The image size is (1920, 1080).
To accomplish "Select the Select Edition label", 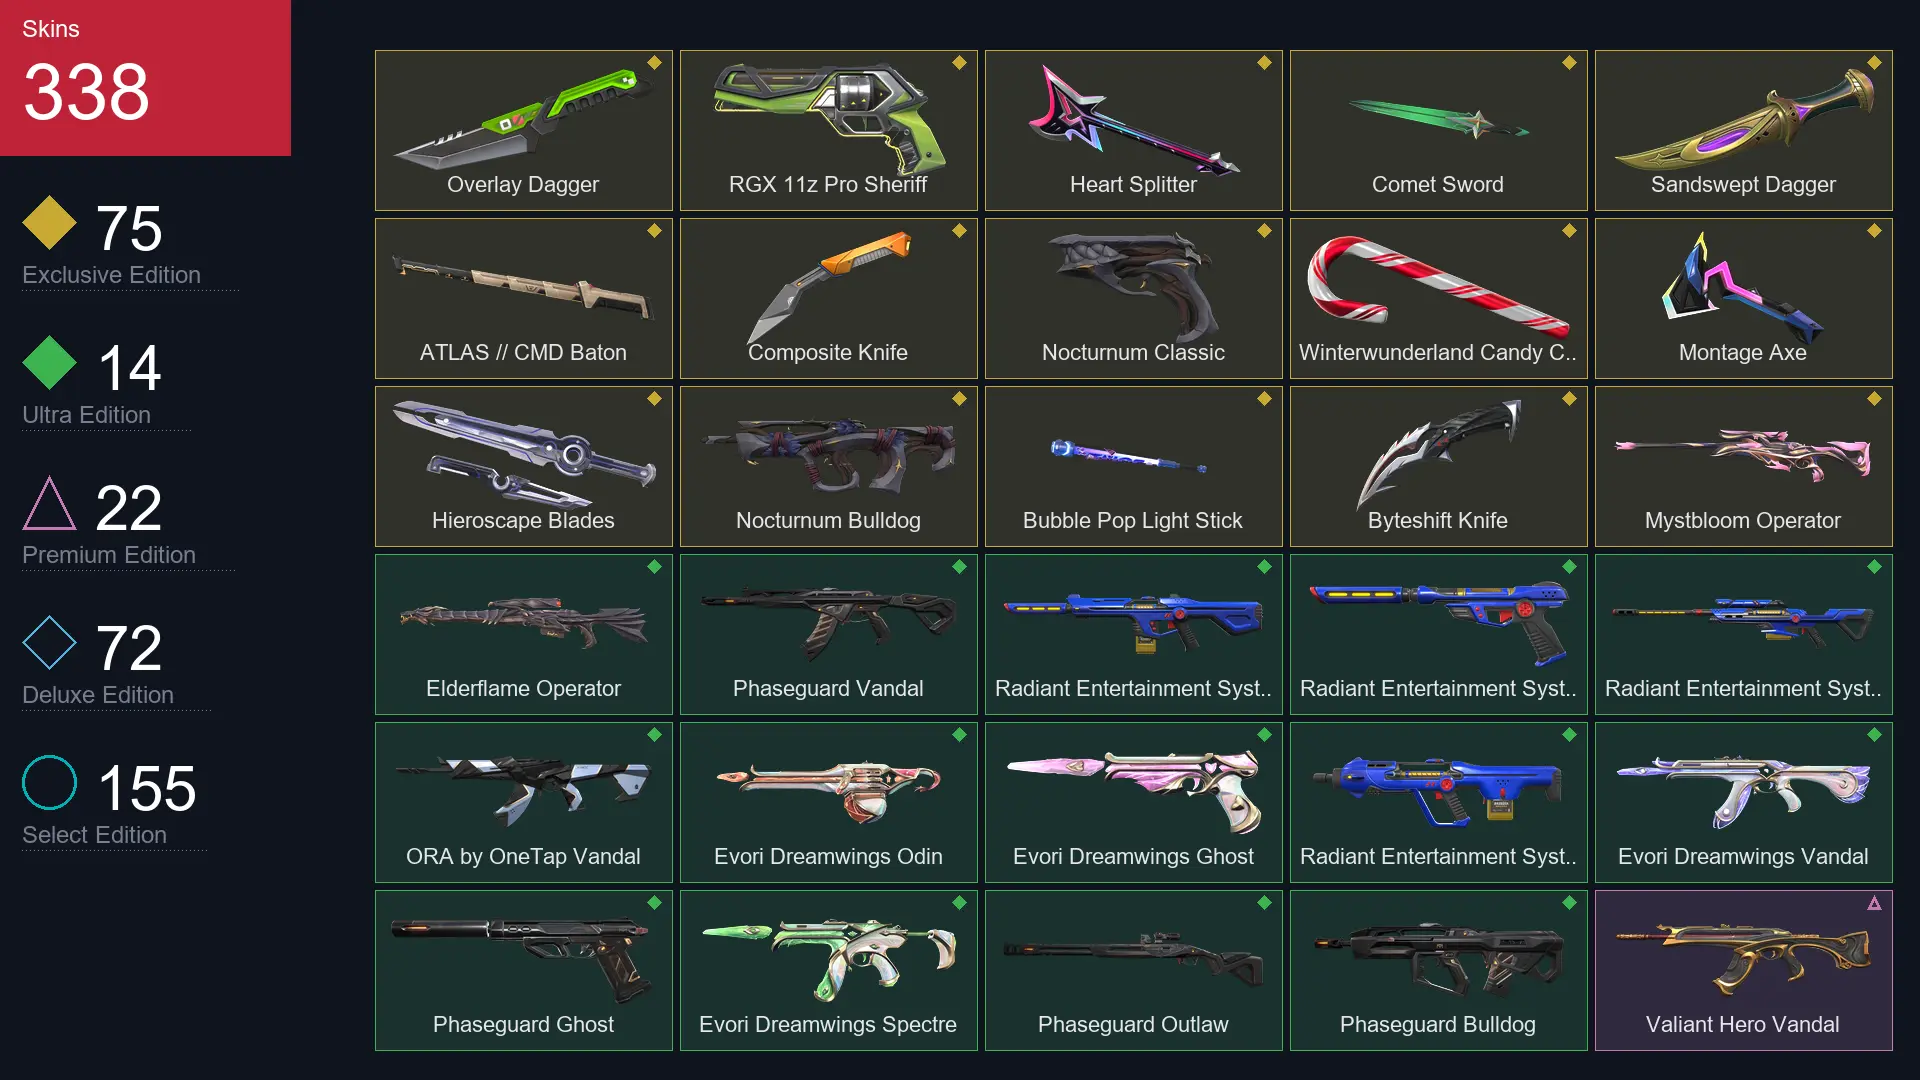I will [x=94, y=835].
